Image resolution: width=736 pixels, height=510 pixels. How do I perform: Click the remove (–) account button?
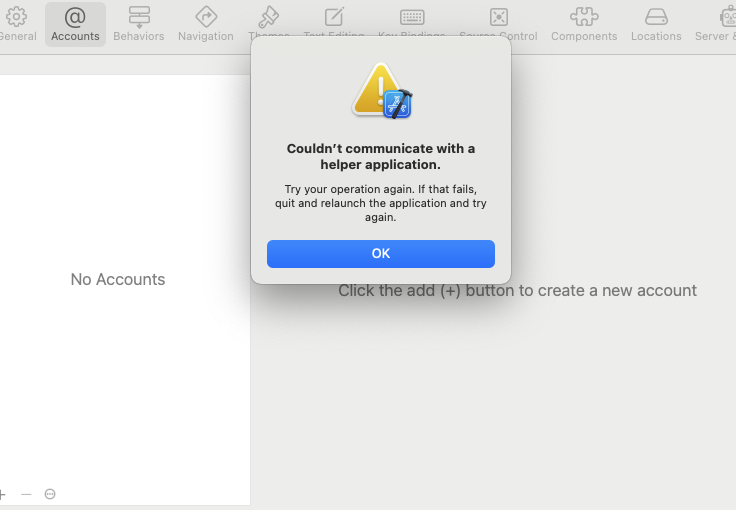coord(26,494)
